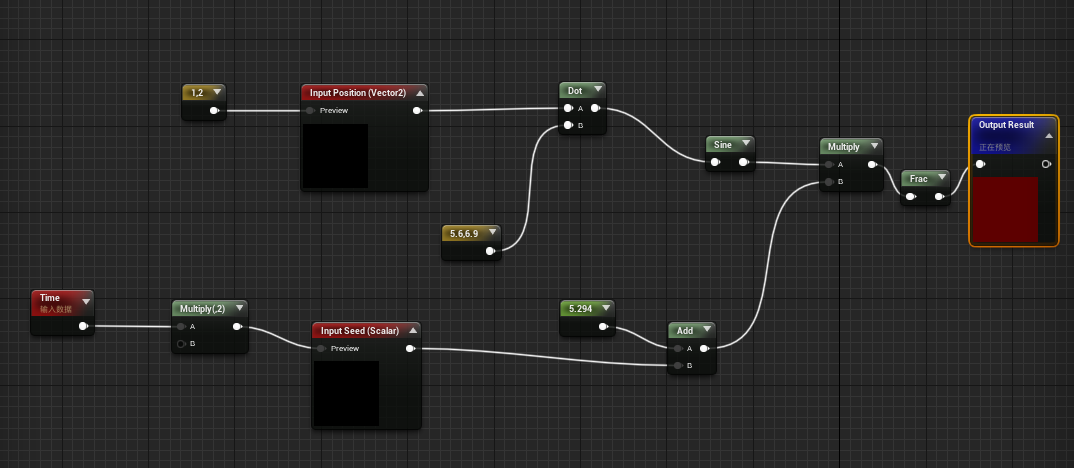Click the output pin of the Add node
The width and height of the screenshot is (1074, 468).
click(704, 349)
